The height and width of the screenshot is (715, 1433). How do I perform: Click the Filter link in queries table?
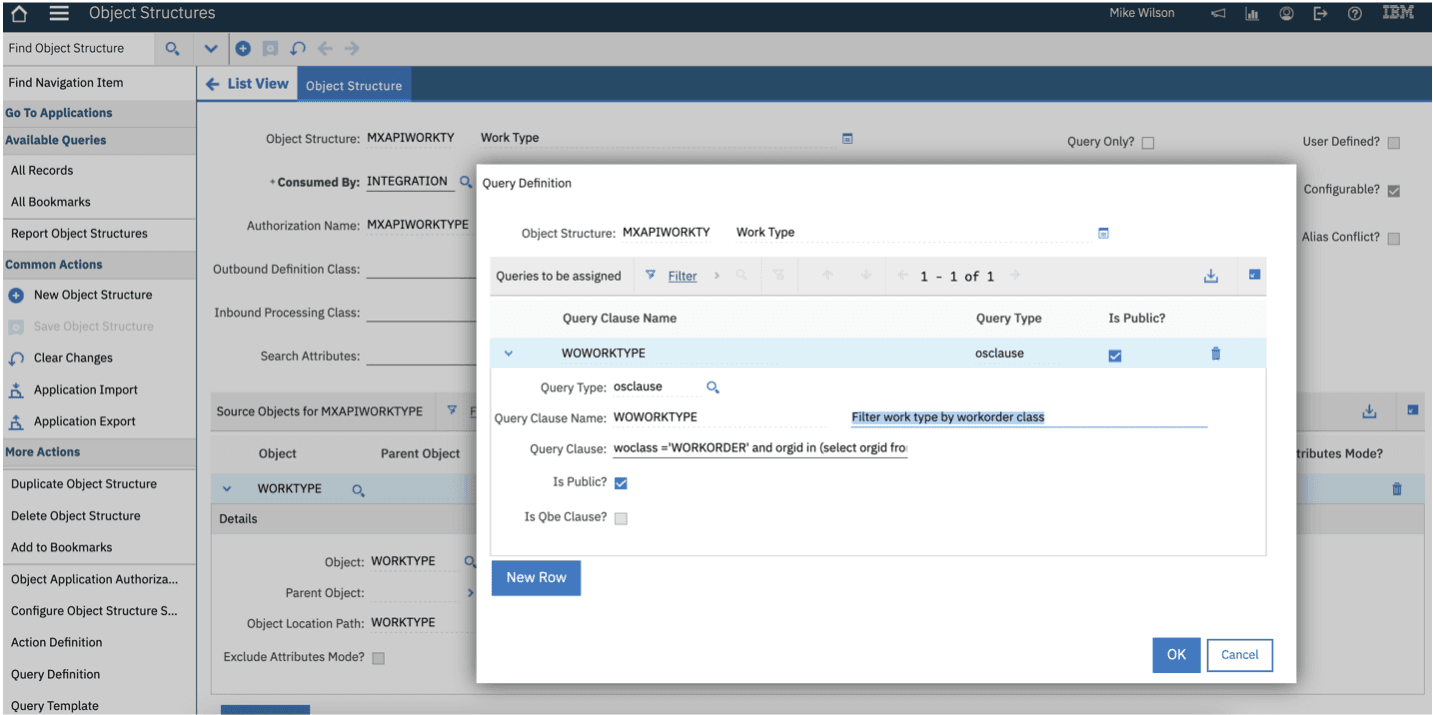682,276
